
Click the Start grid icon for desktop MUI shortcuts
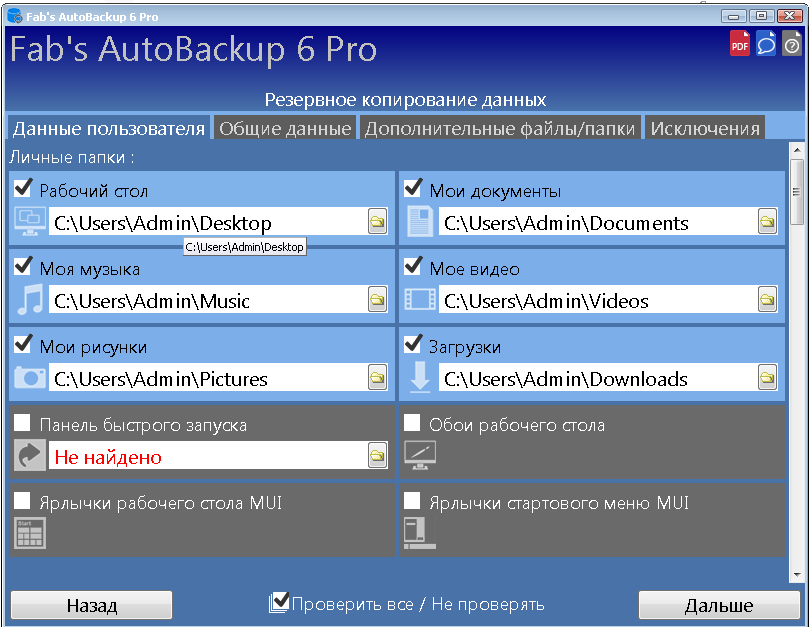[30, 533]
